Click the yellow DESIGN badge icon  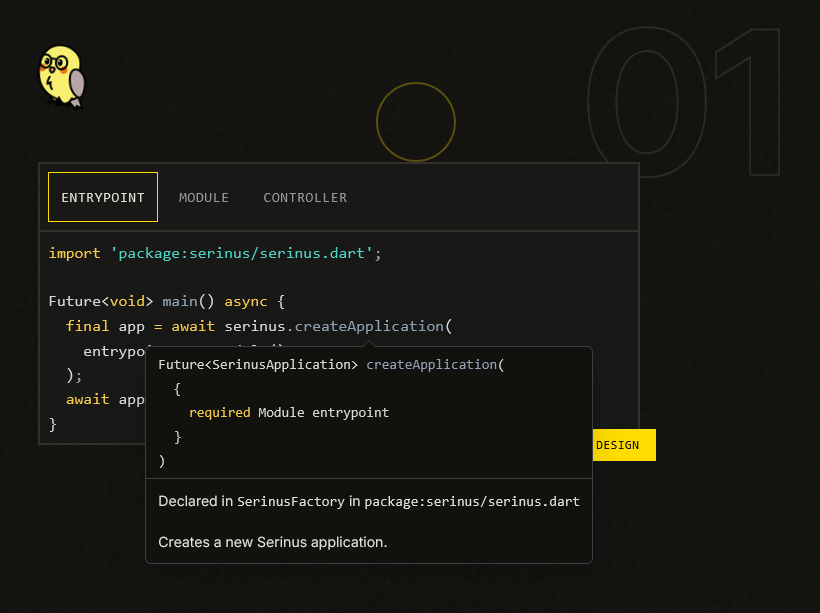[x=623, y=445]
